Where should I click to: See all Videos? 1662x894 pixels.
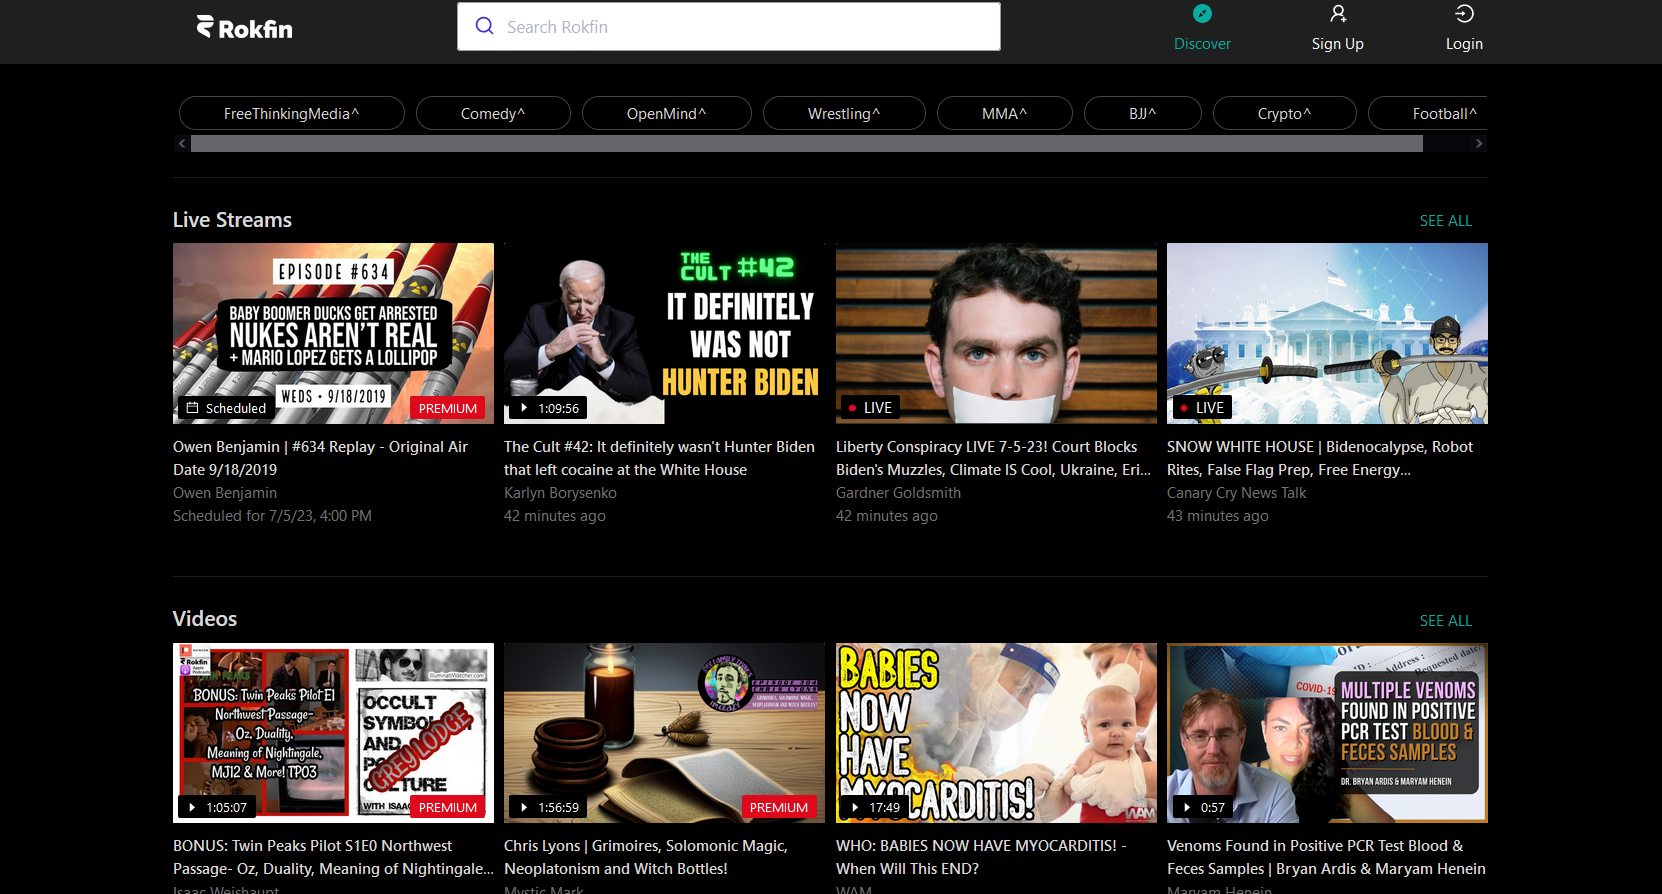pyautogui.click(x=1445, y=621)
